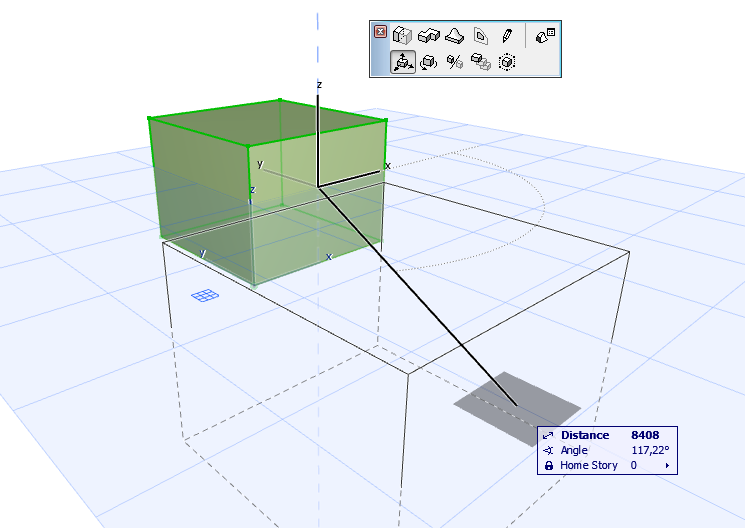
Task: Select the split-box icon in the pet palette
Action: pyautogui.click(x=402, y=36)
